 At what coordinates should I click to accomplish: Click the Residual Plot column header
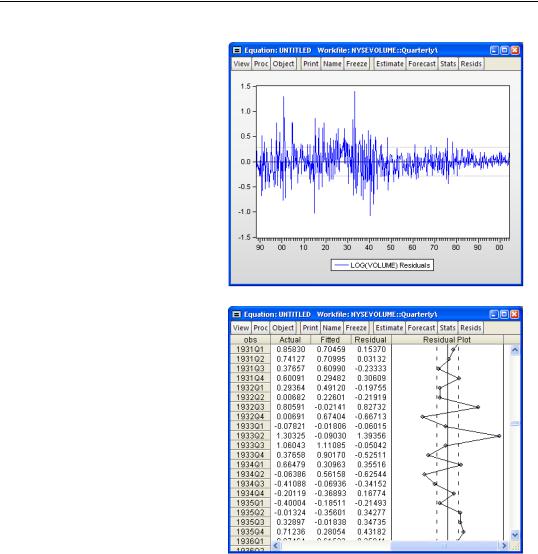[x=447, y=340]
